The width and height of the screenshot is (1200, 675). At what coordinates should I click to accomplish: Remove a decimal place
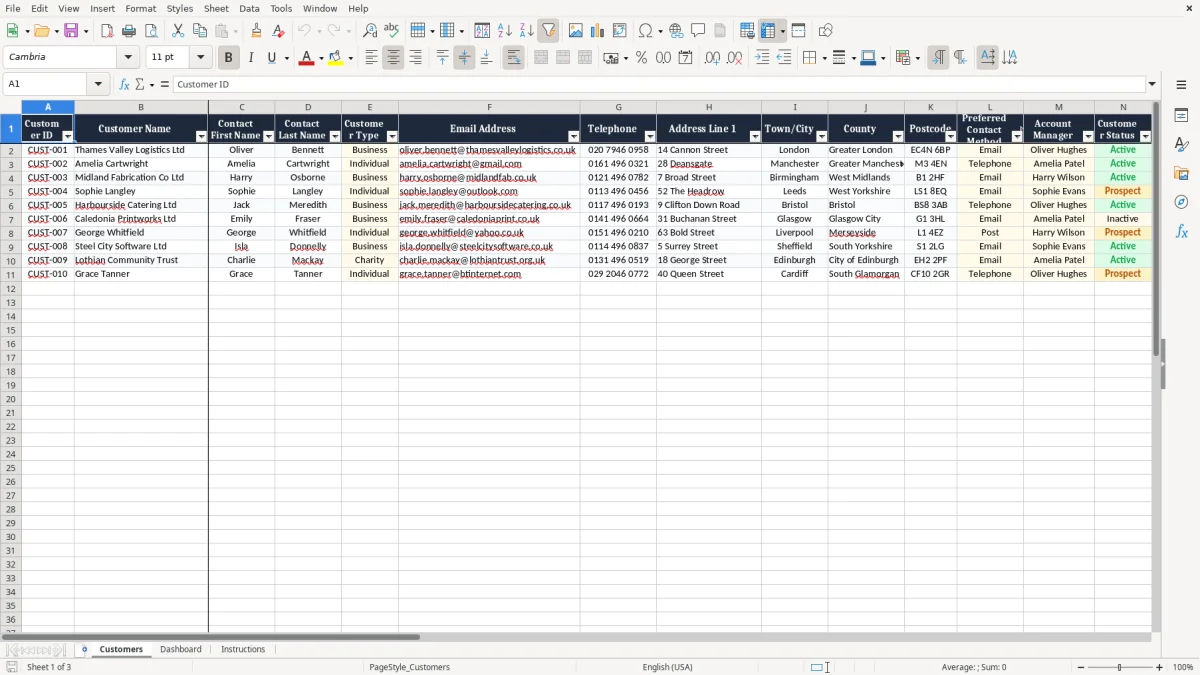pos(734,58)
